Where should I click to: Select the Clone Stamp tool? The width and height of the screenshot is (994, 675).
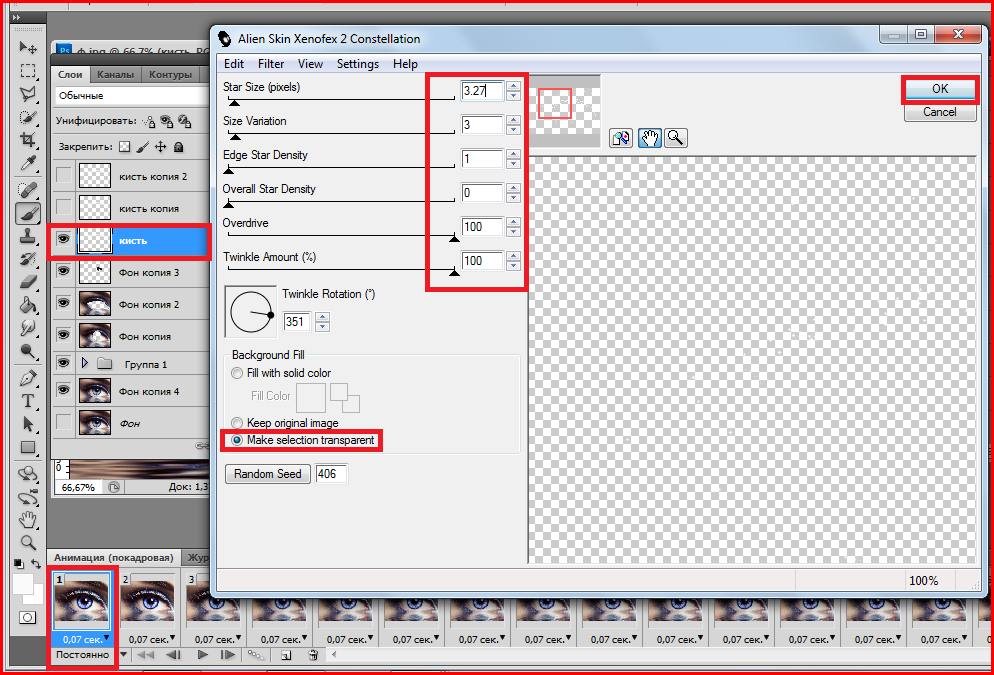28,236
